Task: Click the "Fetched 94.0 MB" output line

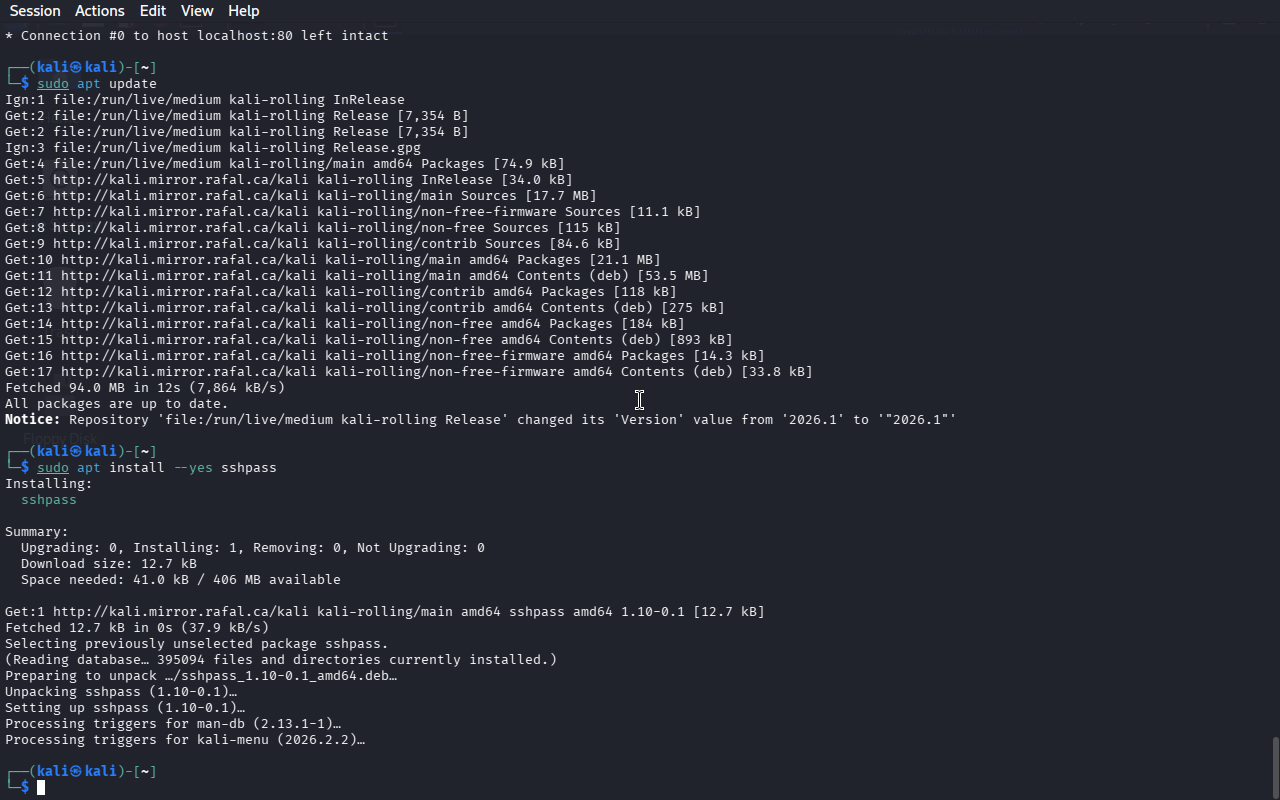Action: (145, 388)
